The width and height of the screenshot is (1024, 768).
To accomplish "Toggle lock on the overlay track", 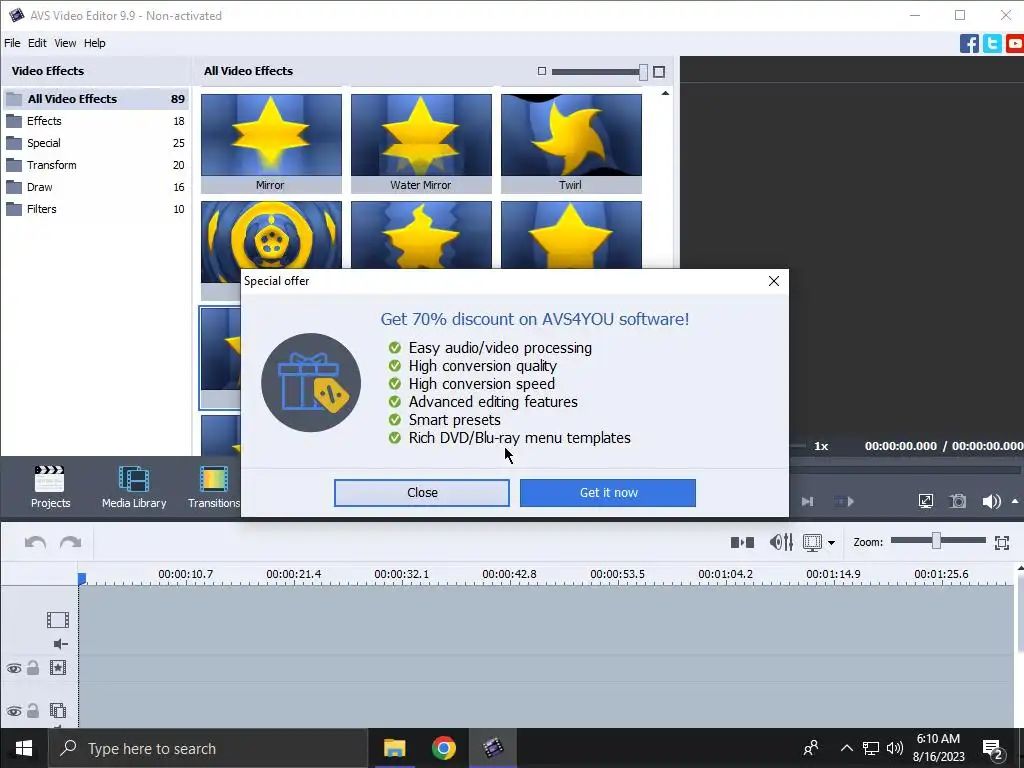I will [x=33, y=710].
